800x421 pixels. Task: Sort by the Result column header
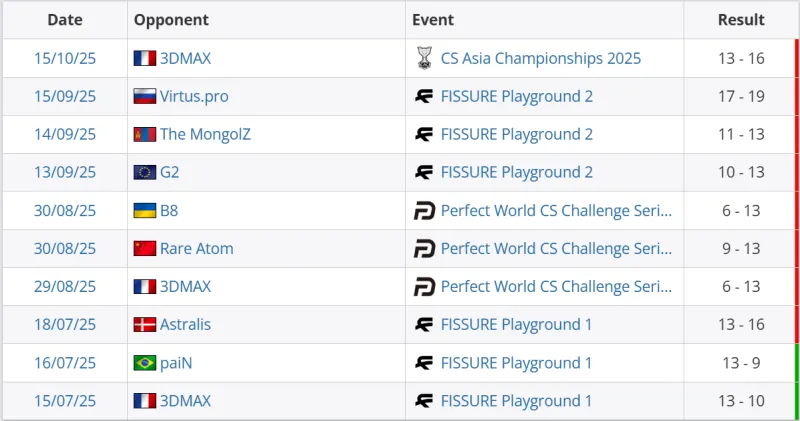(x=741, y=20)
